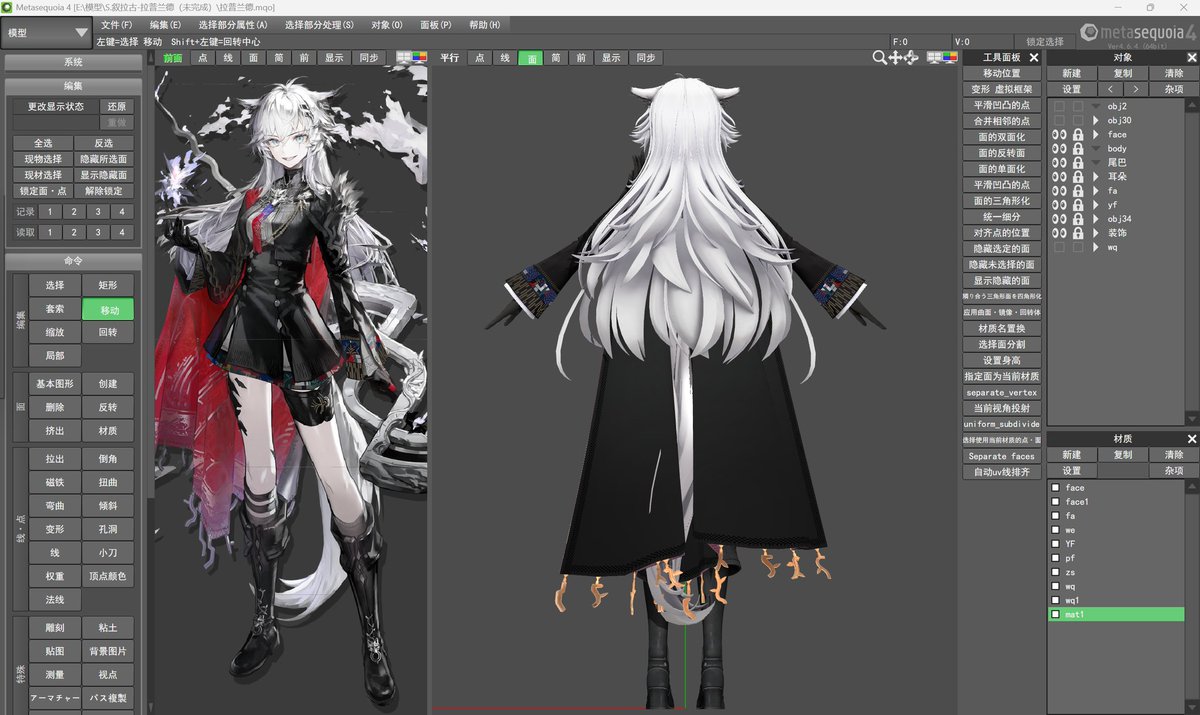The height and width of the screenshot is (715, 1200).
Task: Click color swatch of face material
Action: (x=1055, y=488)
